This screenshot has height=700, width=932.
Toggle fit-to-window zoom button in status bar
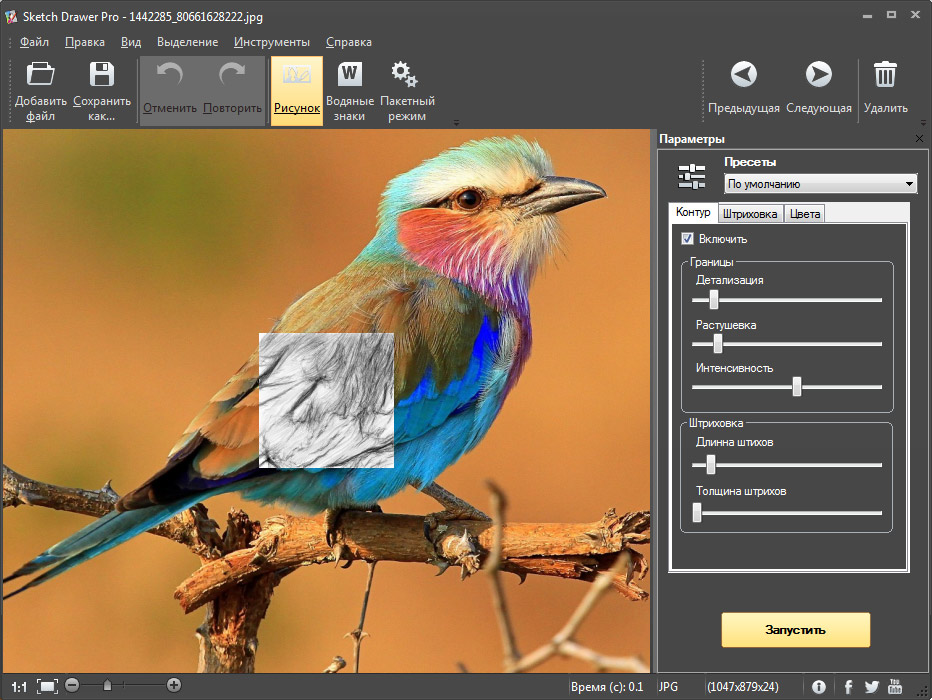[x=47, y=686]
